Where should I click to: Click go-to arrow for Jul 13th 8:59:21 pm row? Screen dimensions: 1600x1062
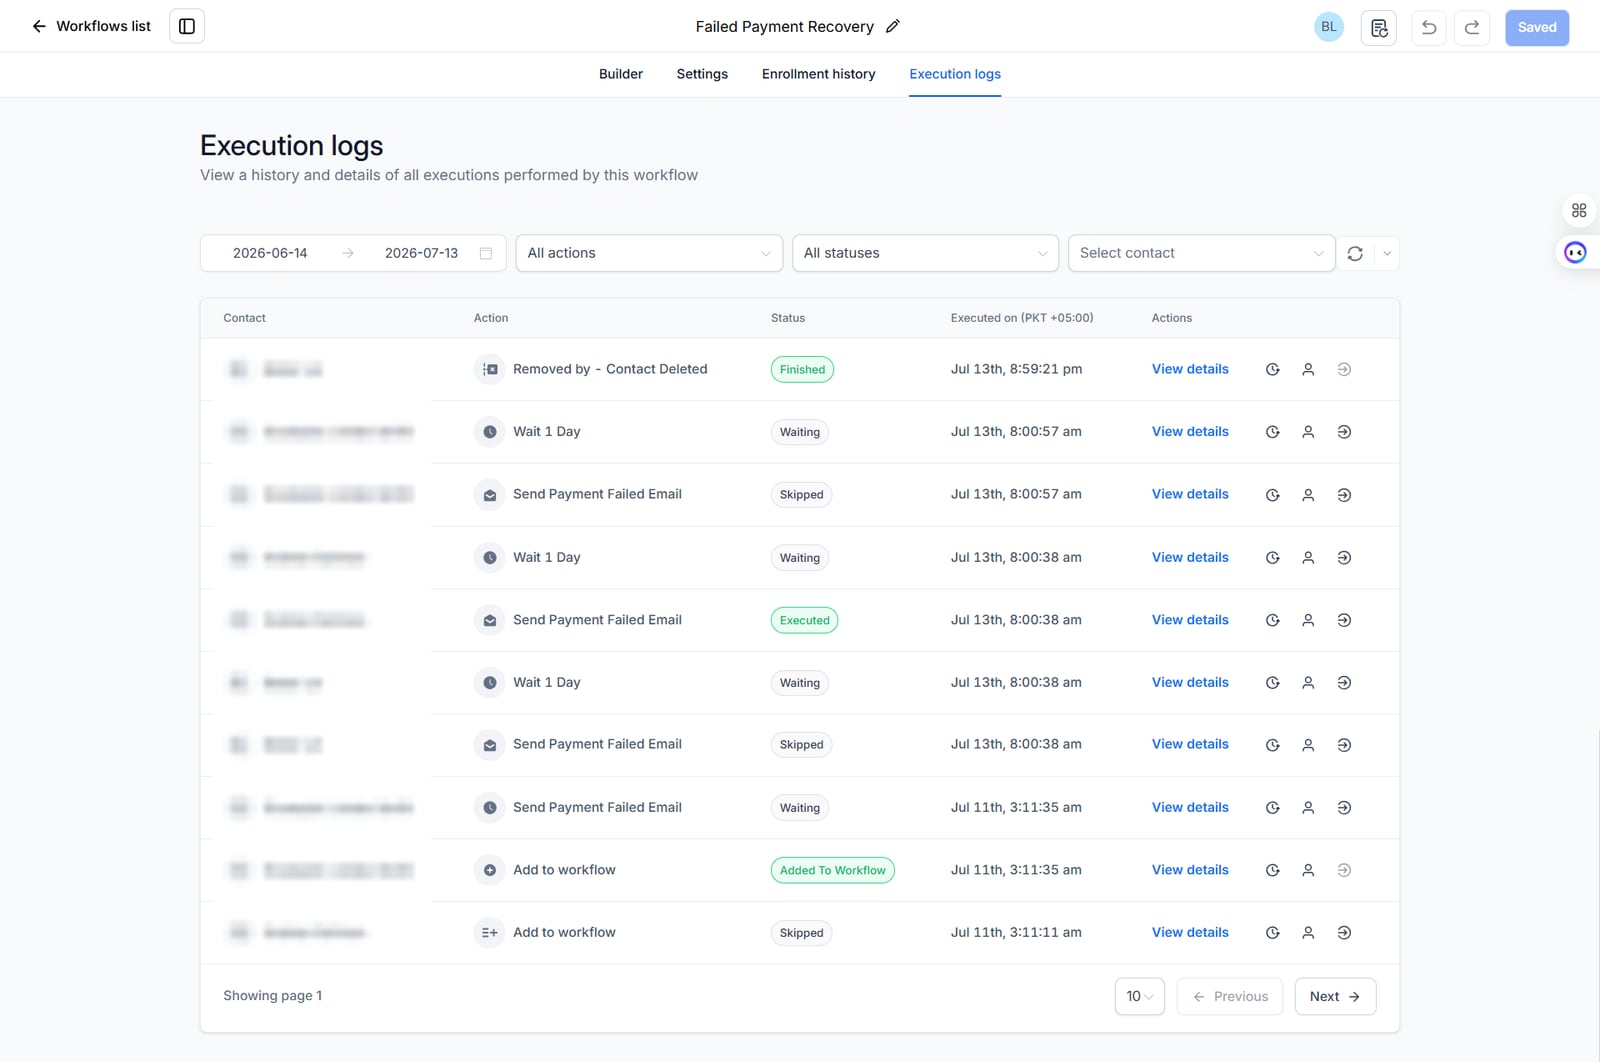(x=1344, y=370)
